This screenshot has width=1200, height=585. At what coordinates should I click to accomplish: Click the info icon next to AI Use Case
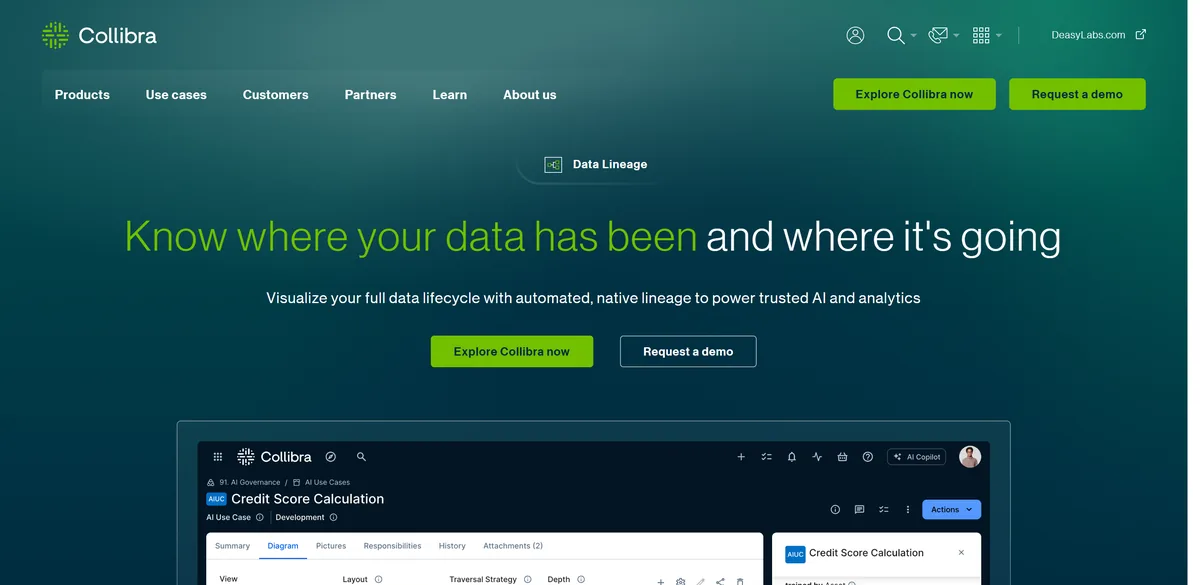[260, 517]
